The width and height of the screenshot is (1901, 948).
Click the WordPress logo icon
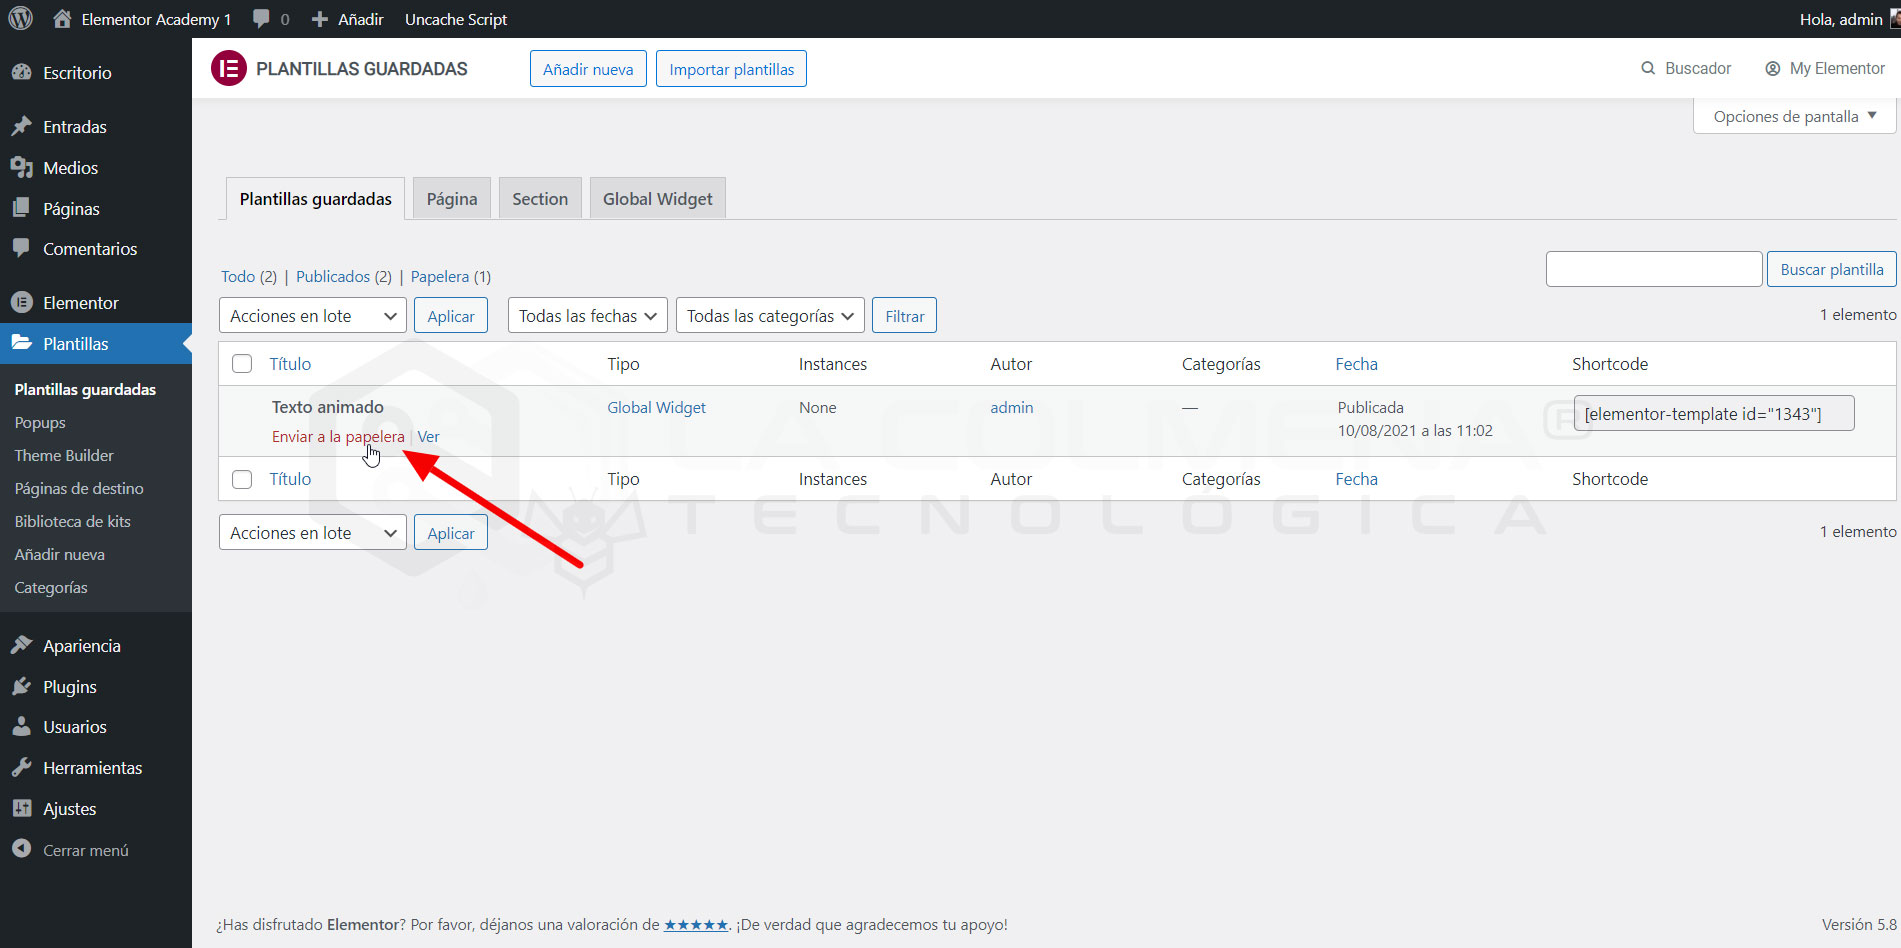click(x=21, y=19)
